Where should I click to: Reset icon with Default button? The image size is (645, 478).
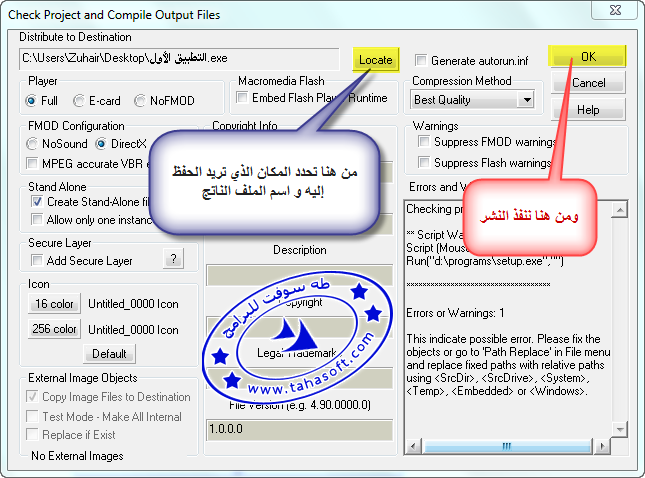109,353
